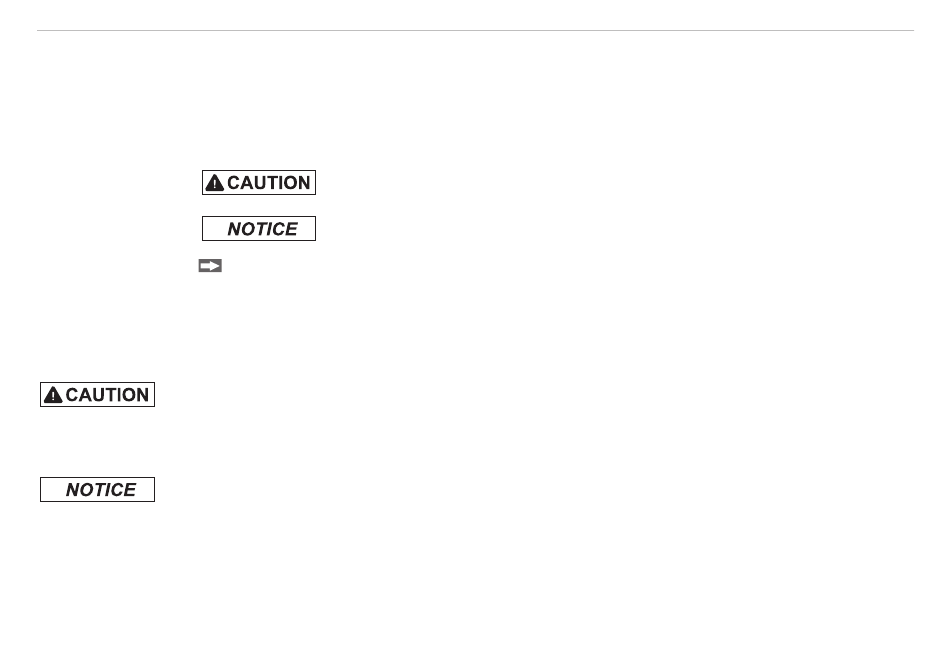Select the arrow symbol beneath the upper NOTICE box
Viewport: 950px width, 665px height.
click(x=210, y=266)
